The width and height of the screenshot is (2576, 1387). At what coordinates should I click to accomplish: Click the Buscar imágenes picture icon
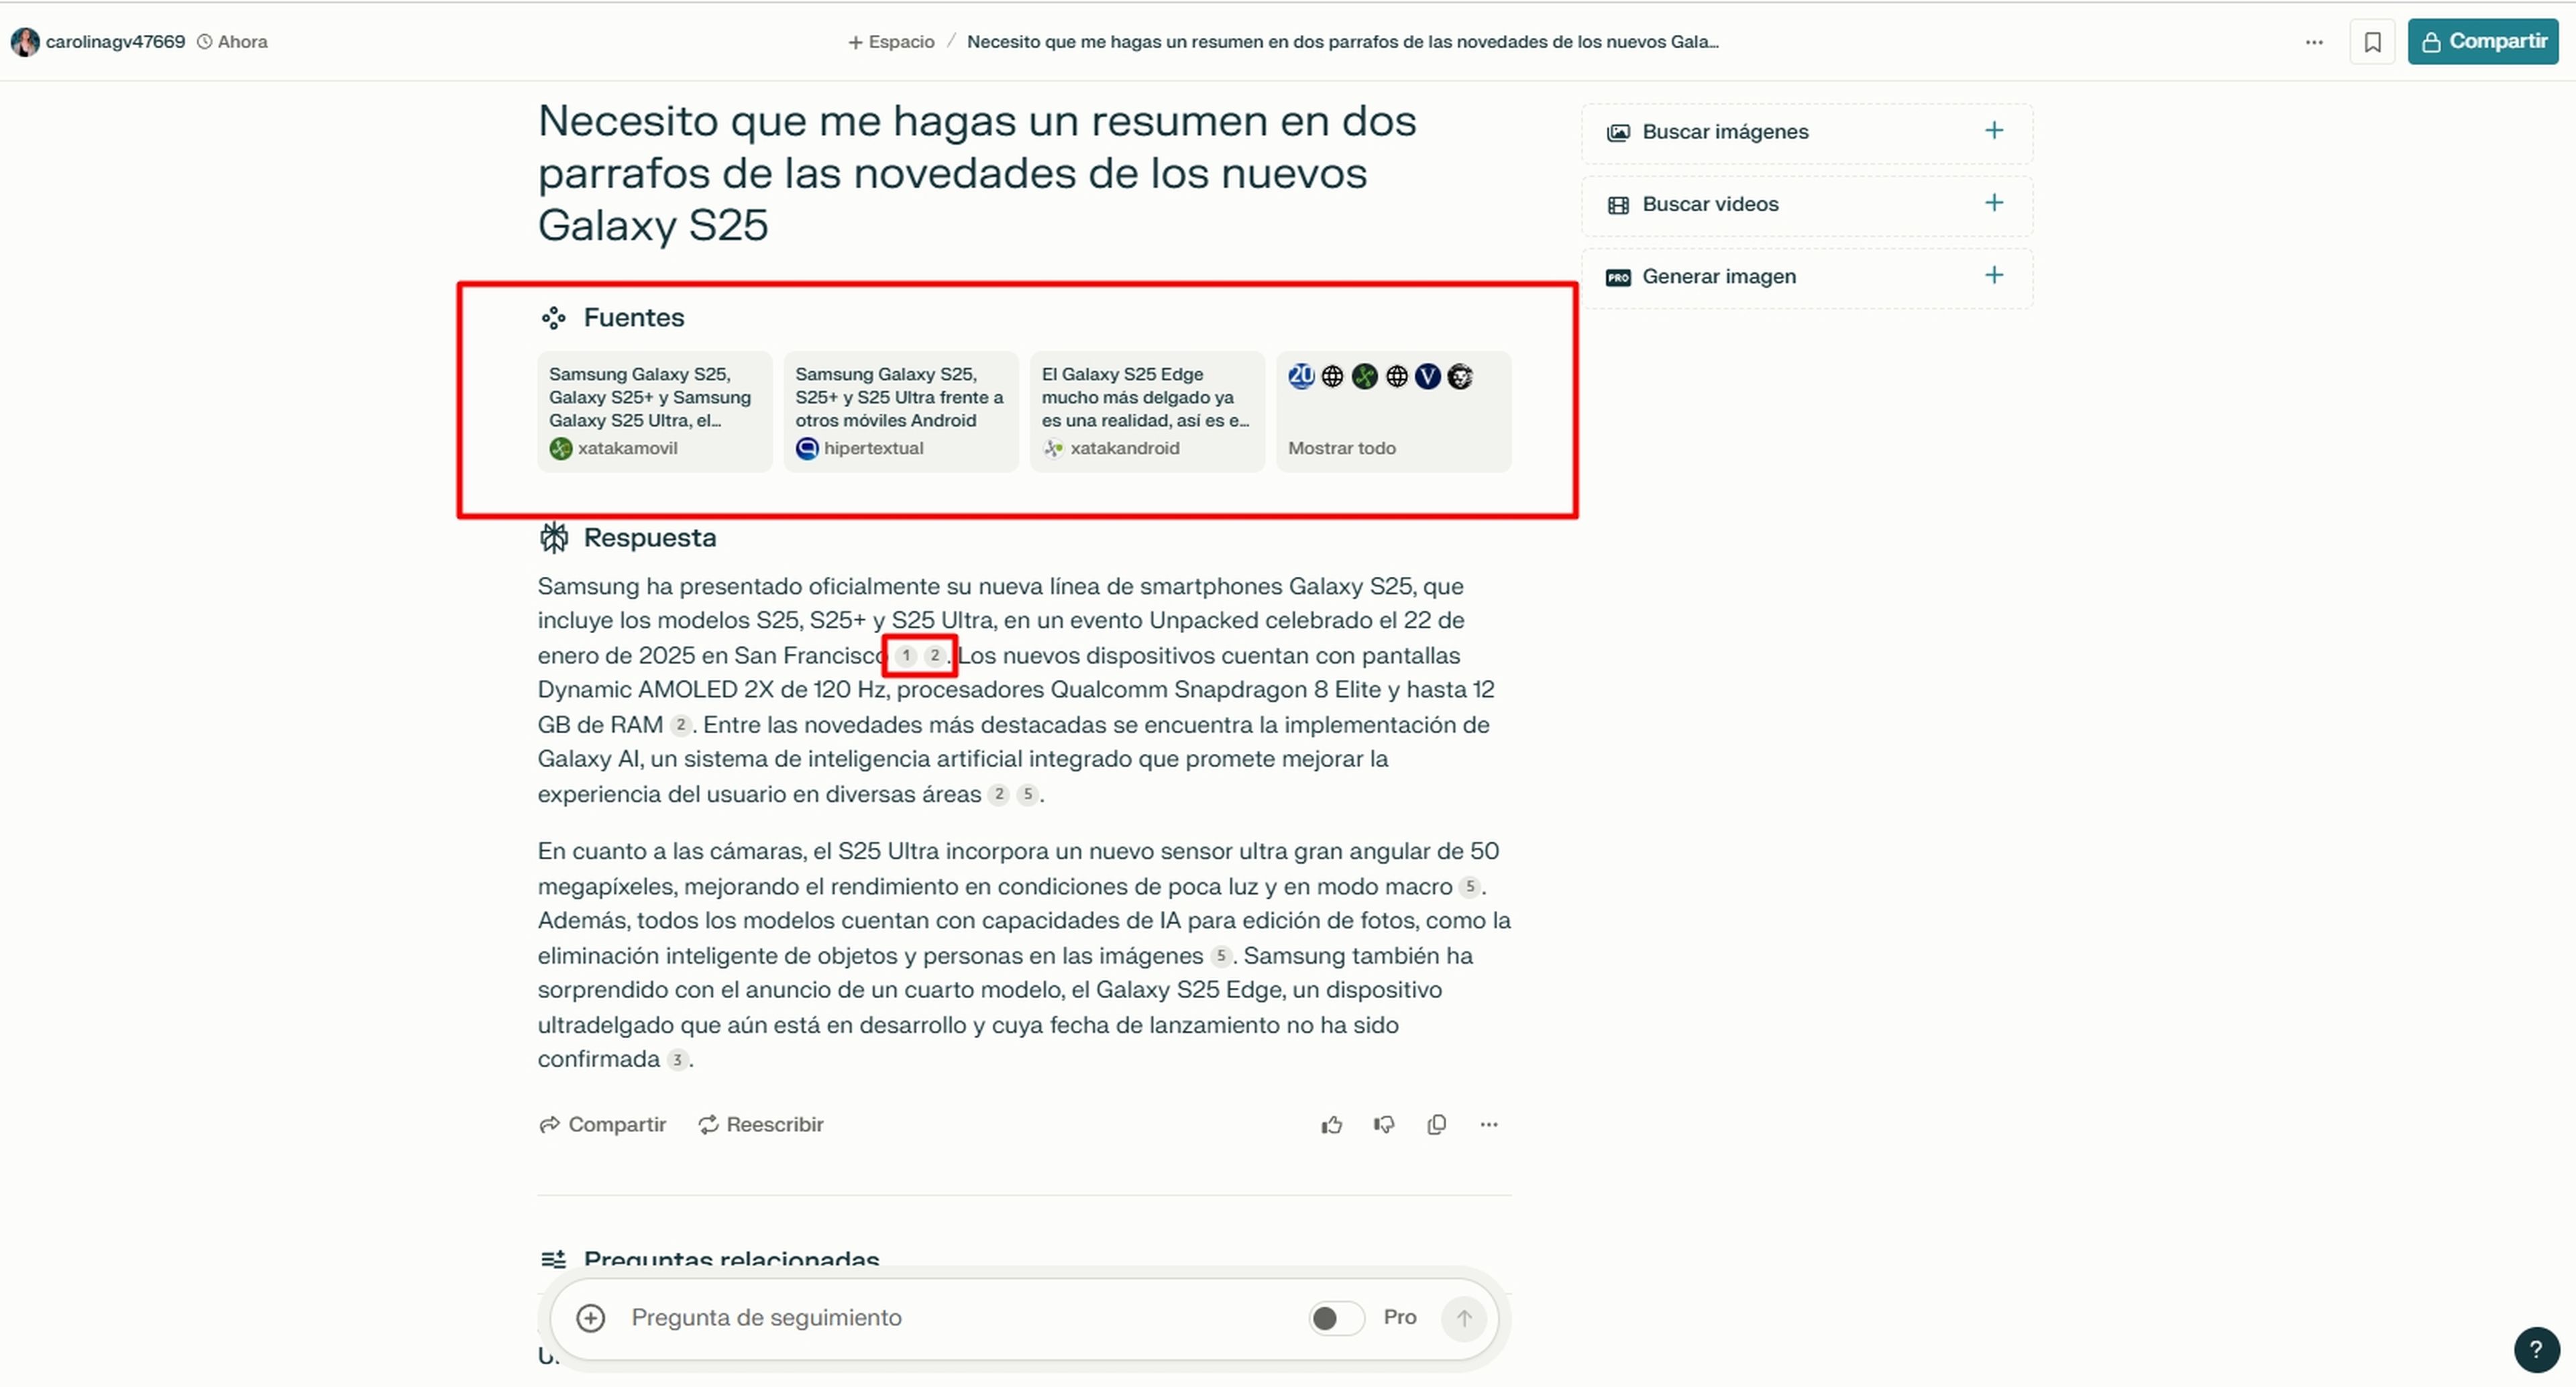1618,132
